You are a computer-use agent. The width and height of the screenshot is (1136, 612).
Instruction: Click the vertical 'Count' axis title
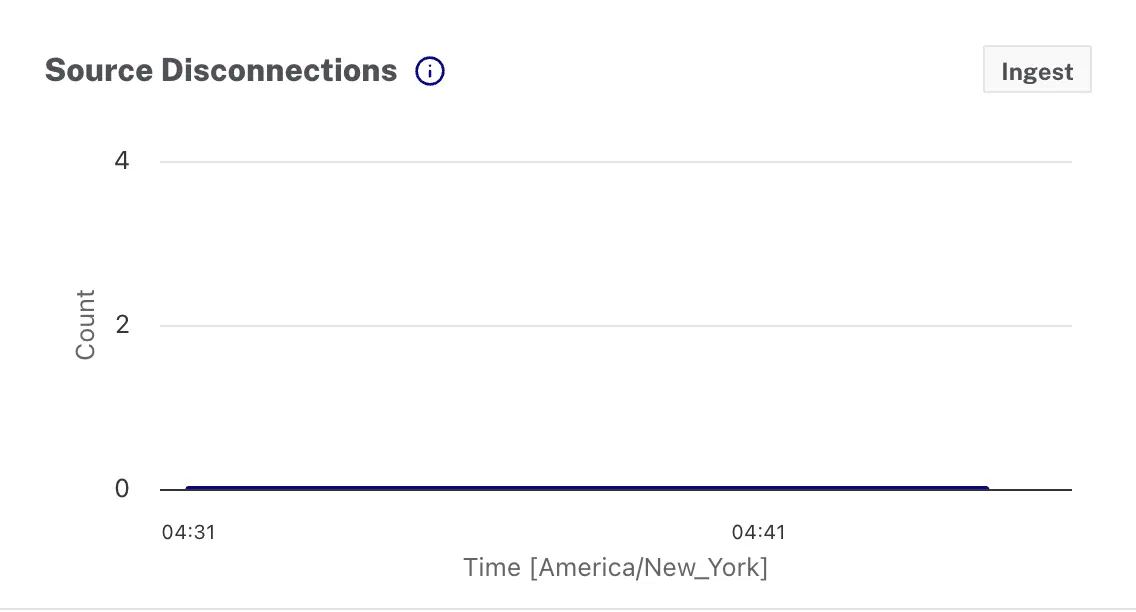coord(85,325)
